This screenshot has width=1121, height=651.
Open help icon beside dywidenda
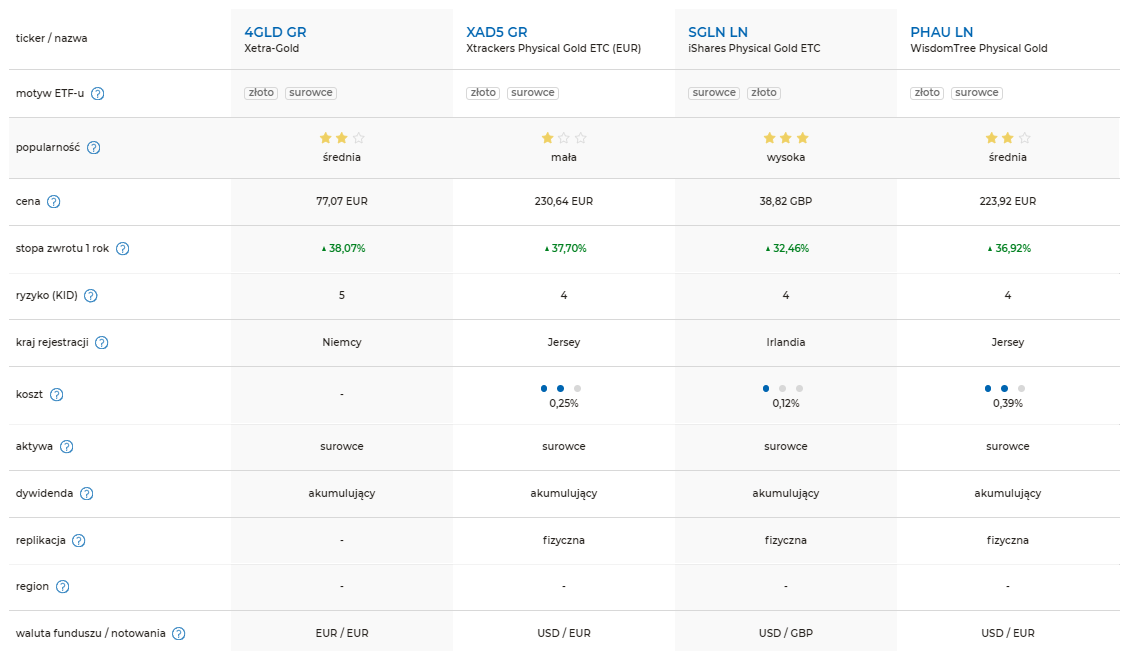[87, 494]
